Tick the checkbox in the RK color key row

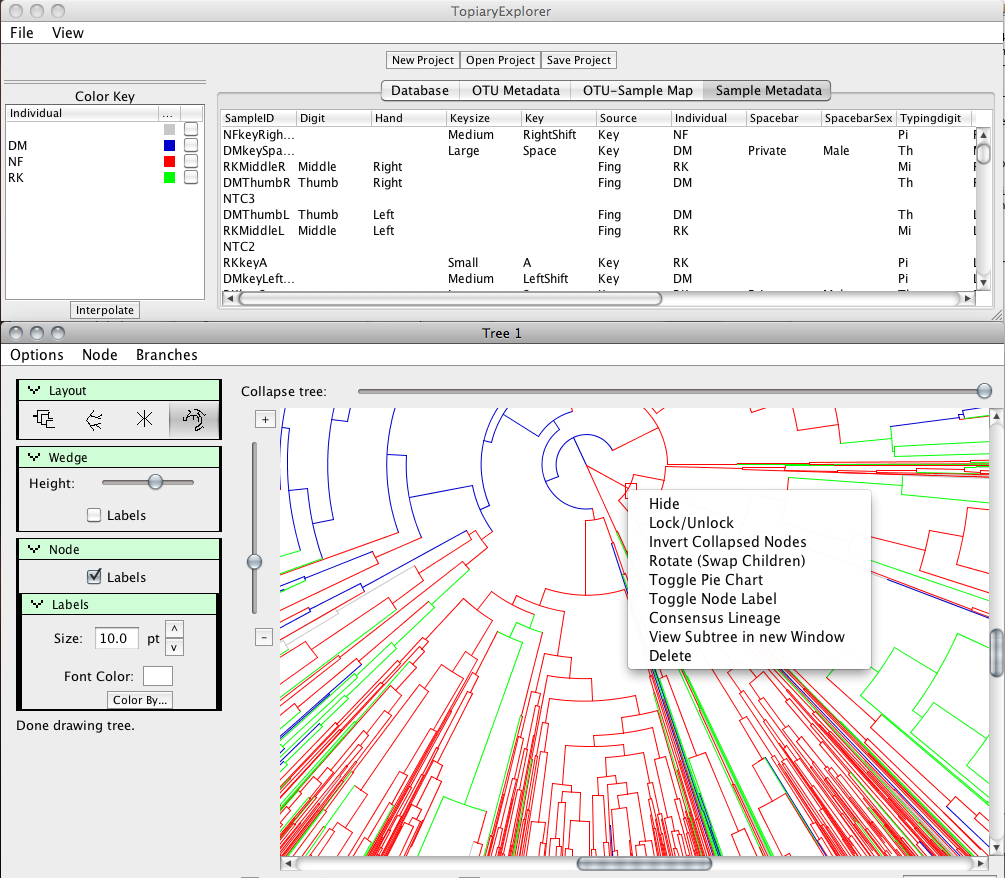coord(191,177)
